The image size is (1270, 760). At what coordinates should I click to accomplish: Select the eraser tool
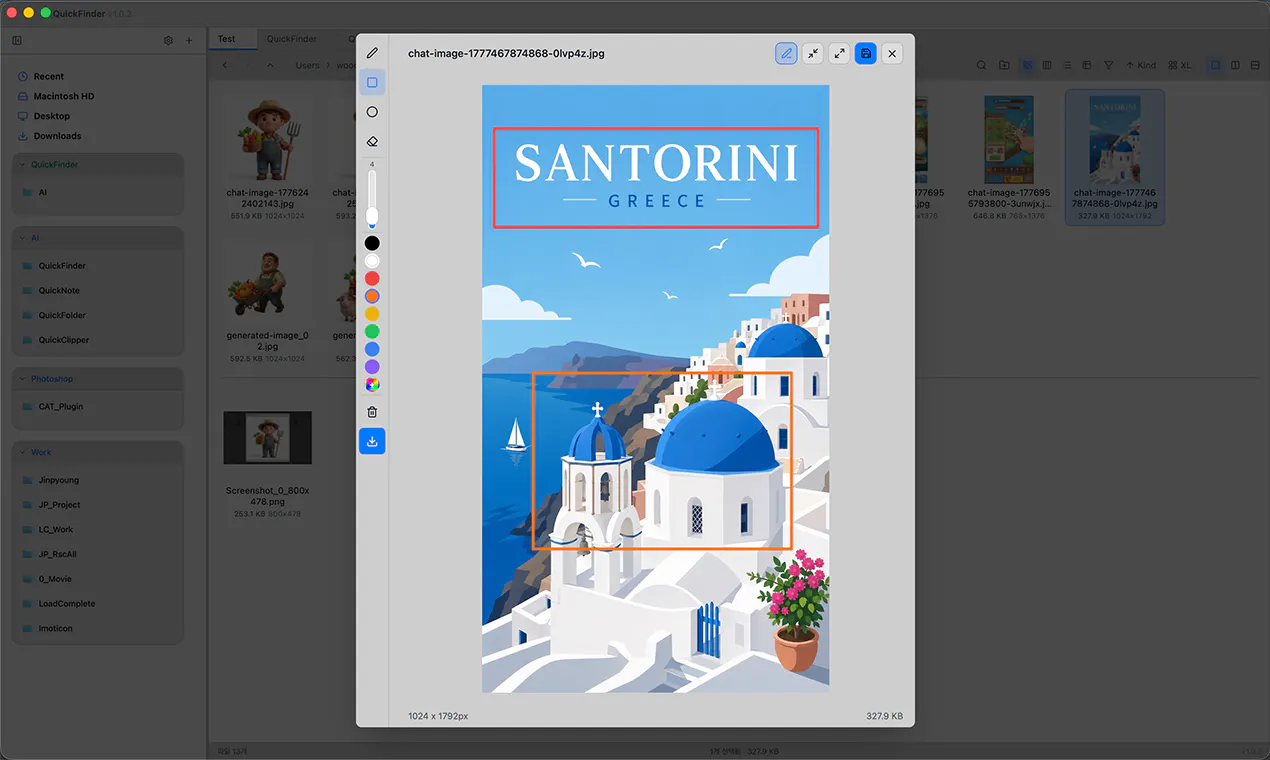click(x=372, y=142)
